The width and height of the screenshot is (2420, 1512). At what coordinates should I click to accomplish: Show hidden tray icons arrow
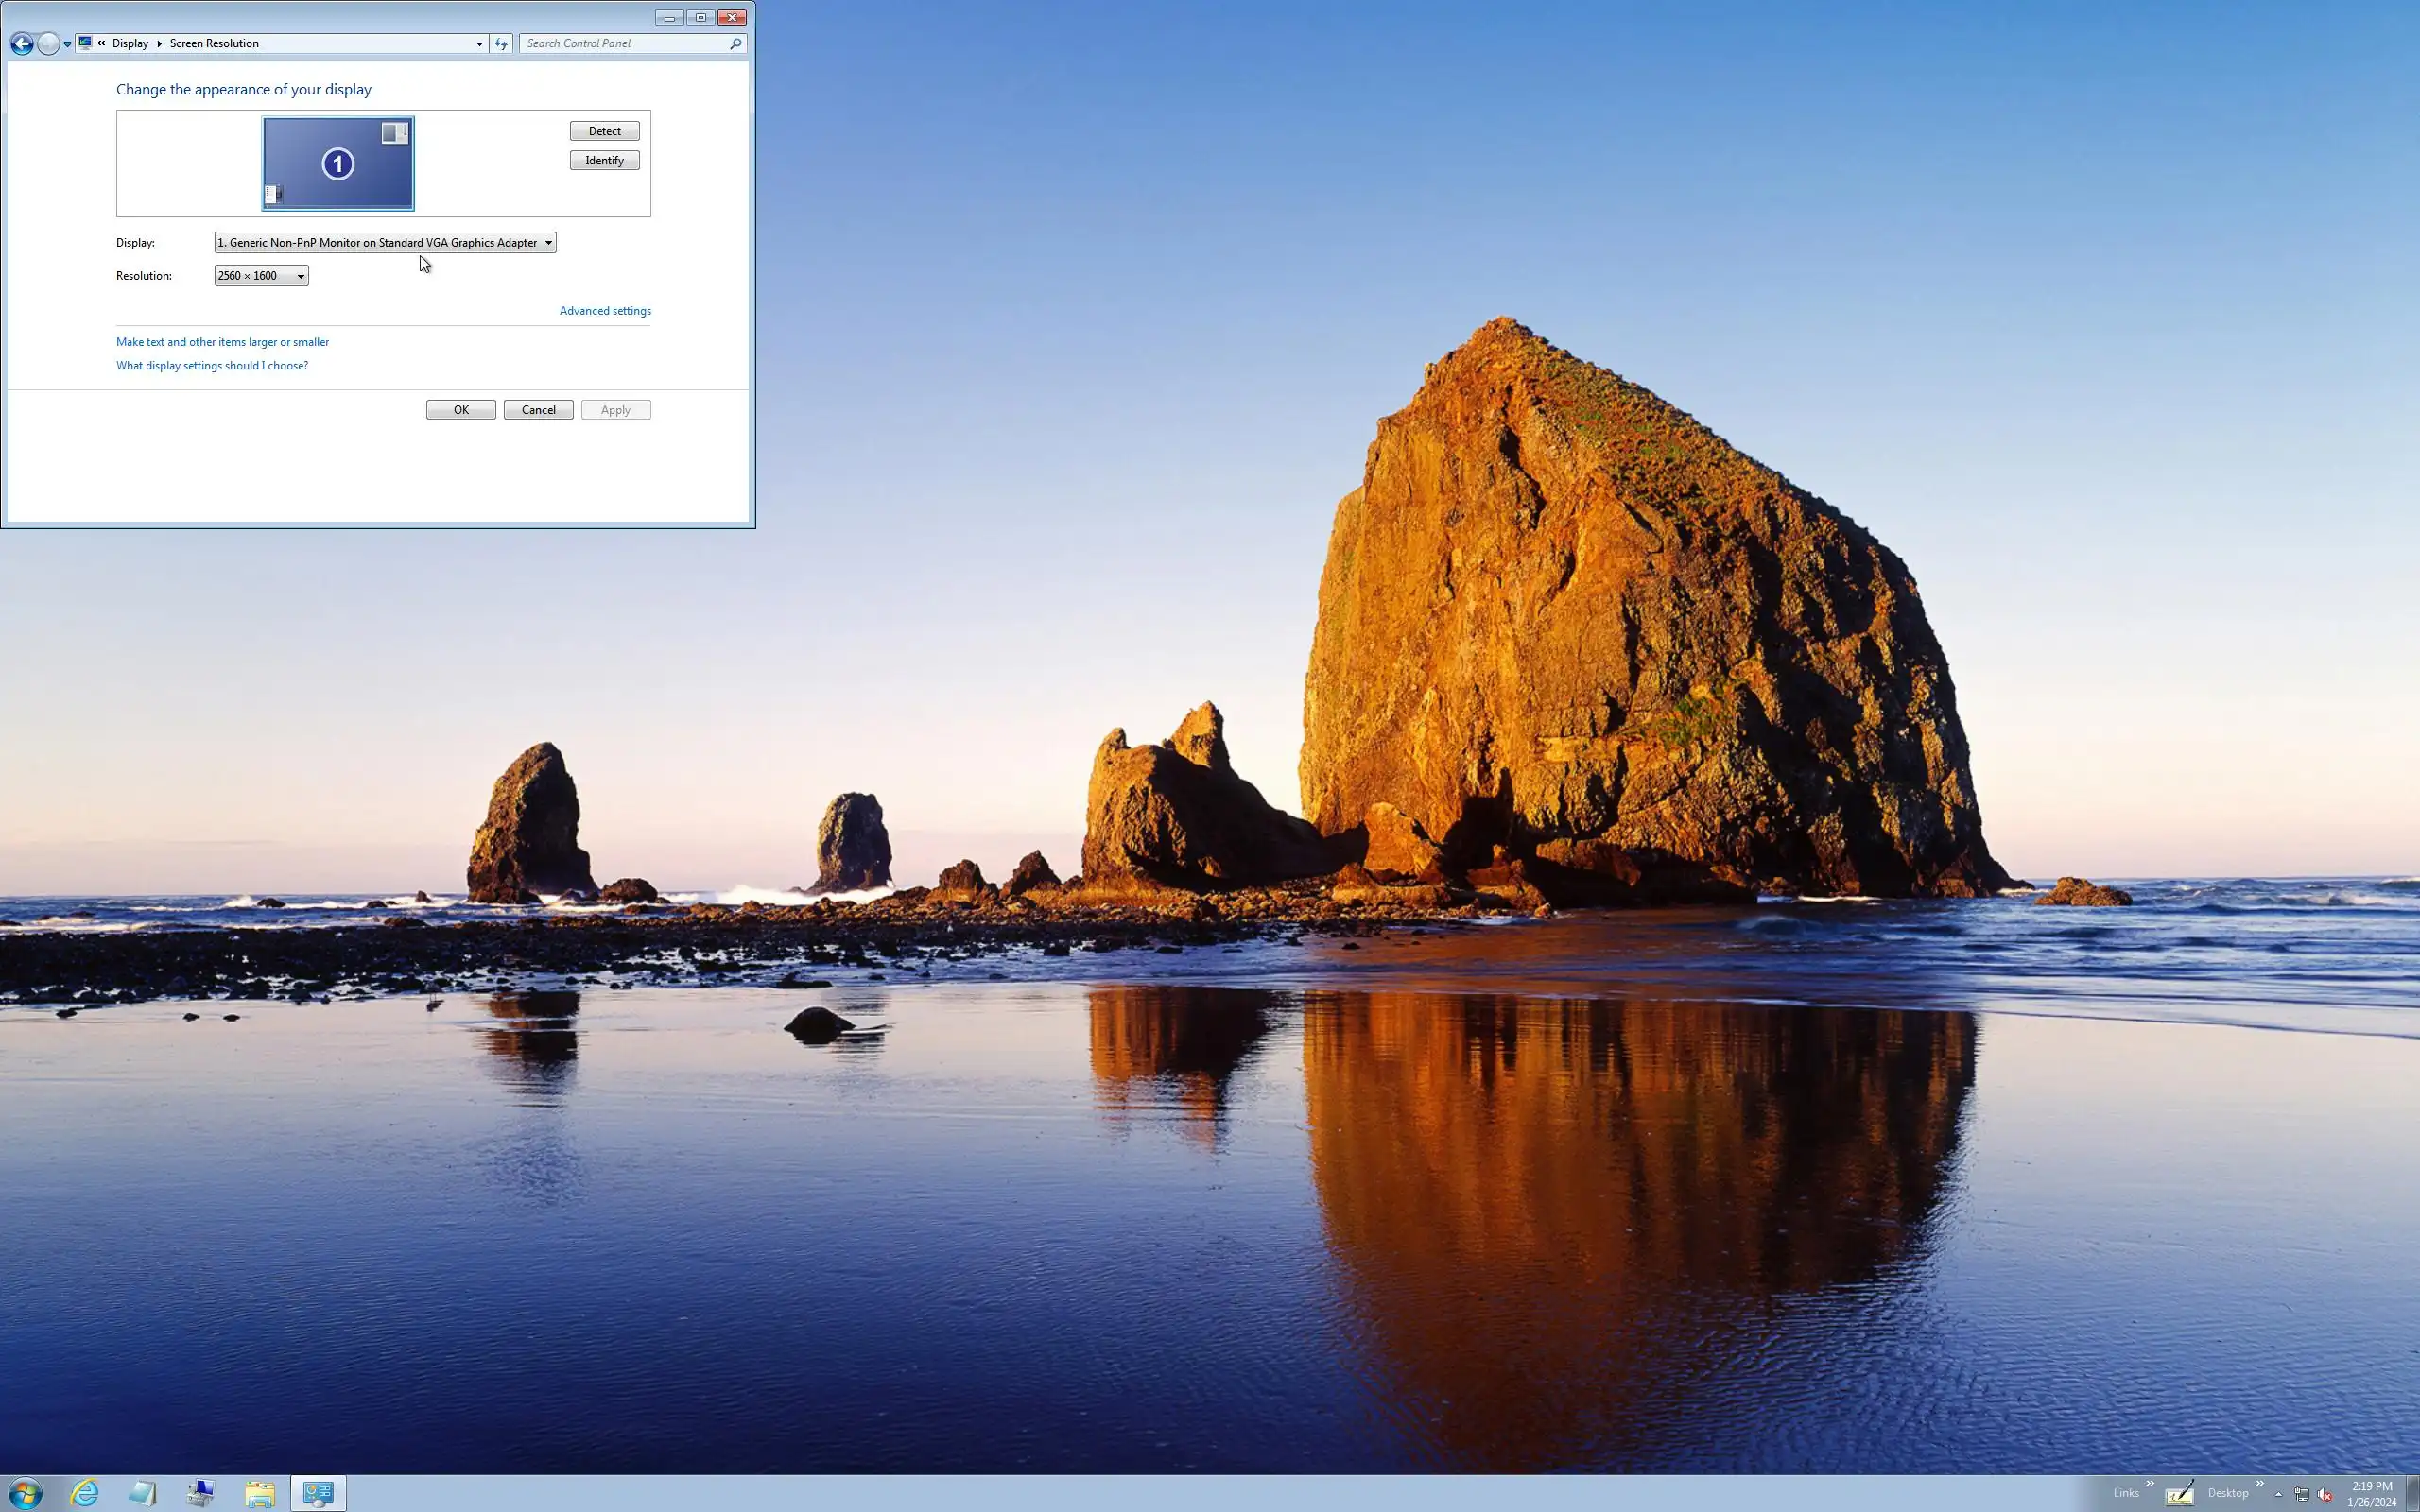tap(2278, 1494)
